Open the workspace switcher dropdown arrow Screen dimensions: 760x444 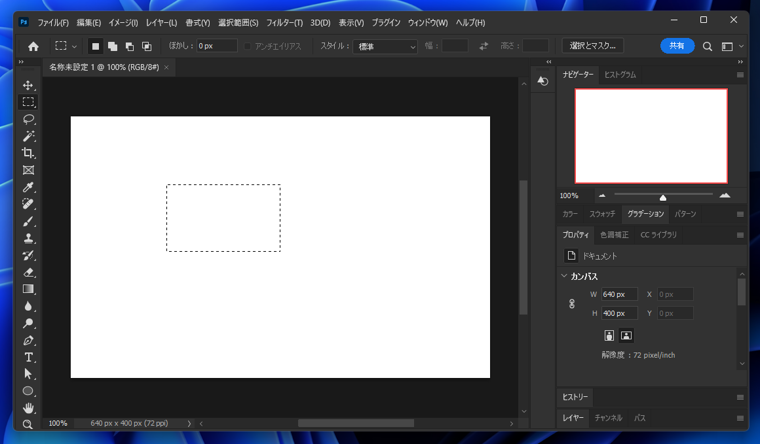[x=740, y=46]
